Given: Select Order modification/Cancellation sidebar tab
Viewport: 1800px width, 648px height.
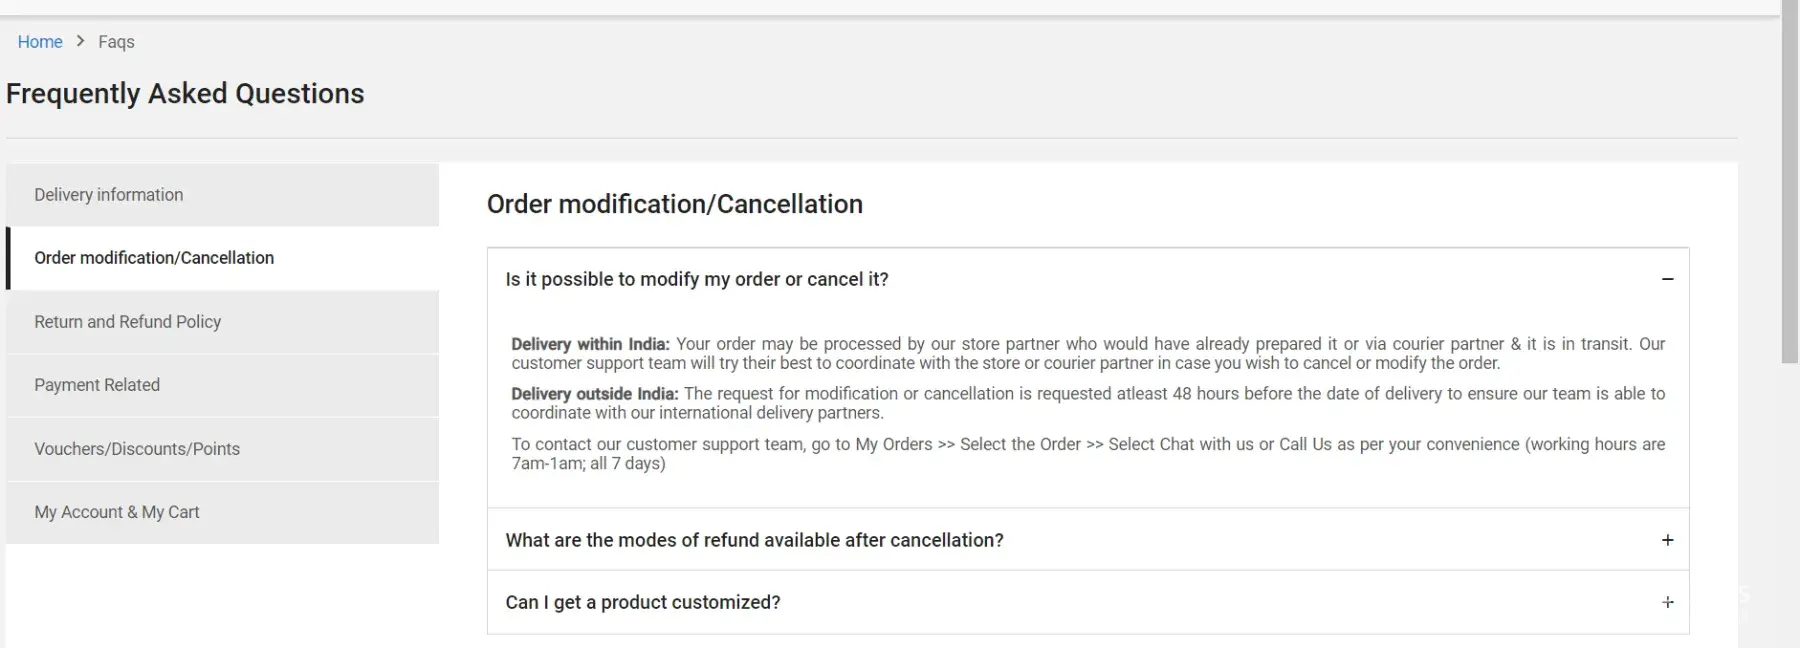Looking at the screenshot, I should pyautogui.click(x=154, y=258).
